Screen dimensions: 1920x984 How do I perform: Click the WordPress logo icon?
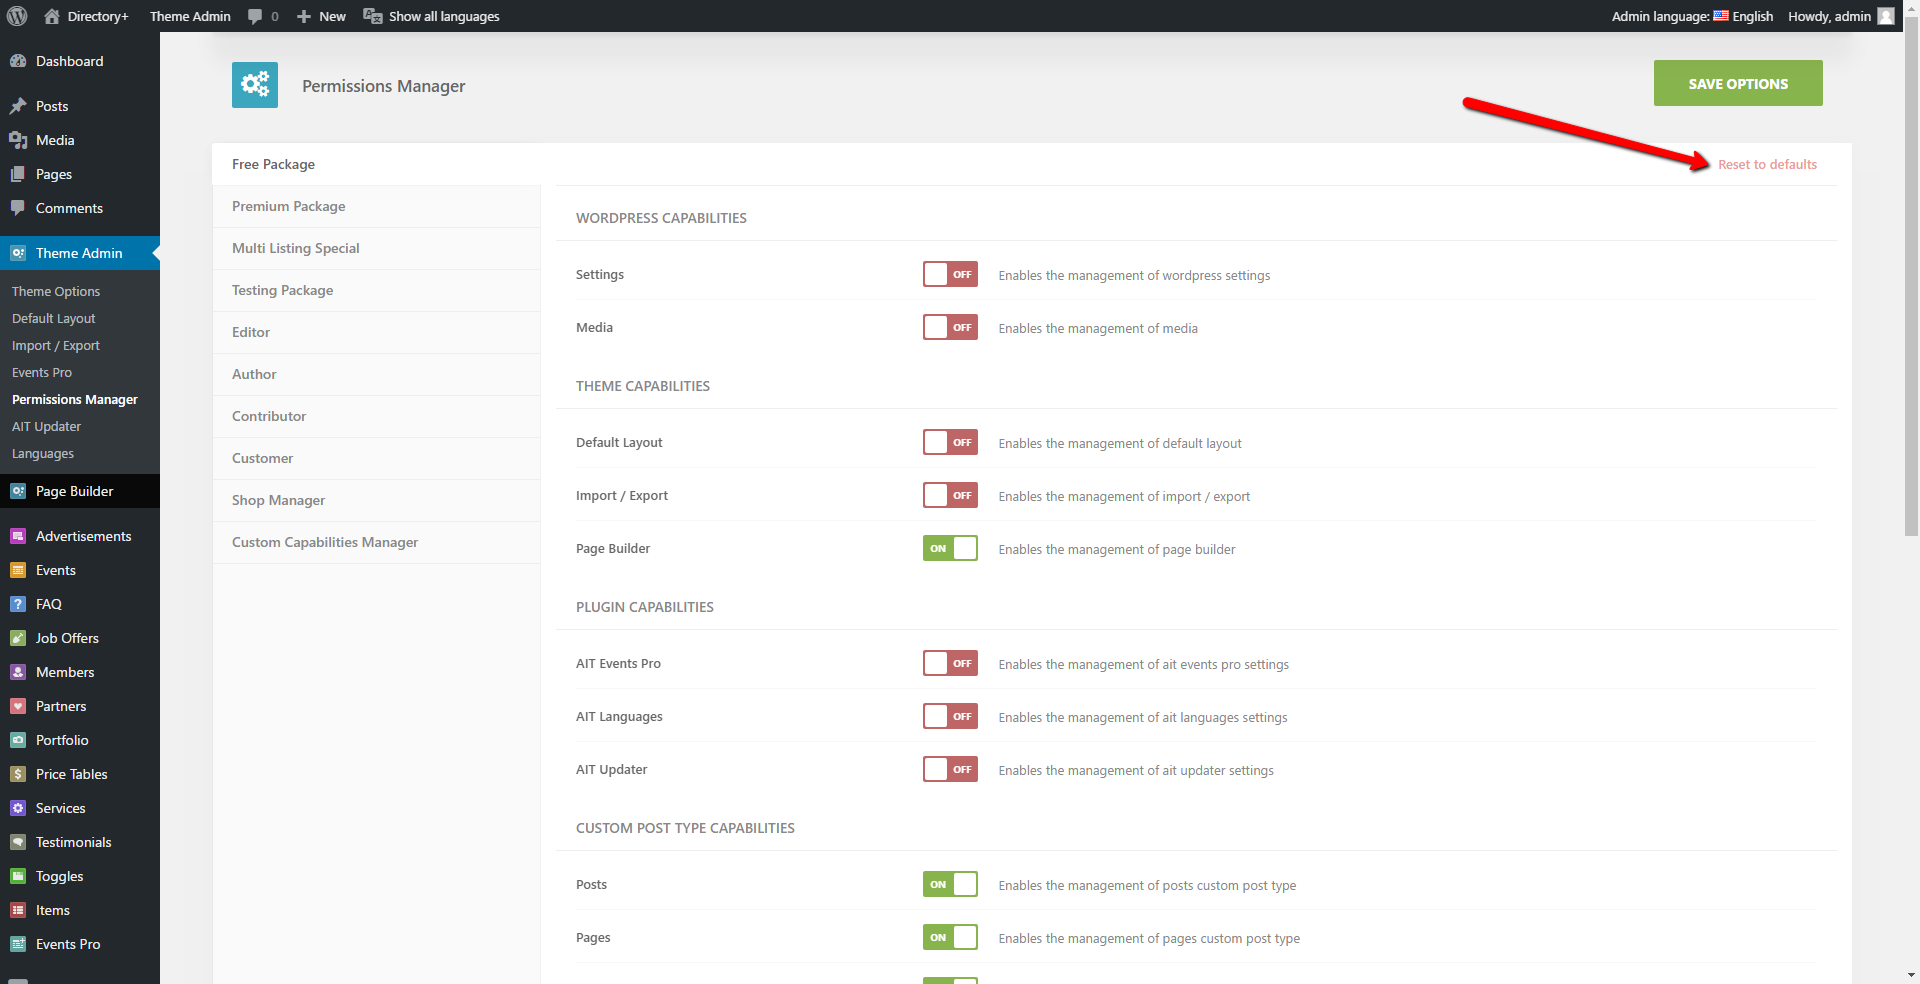pyautogui.click(x=17, y=16)
